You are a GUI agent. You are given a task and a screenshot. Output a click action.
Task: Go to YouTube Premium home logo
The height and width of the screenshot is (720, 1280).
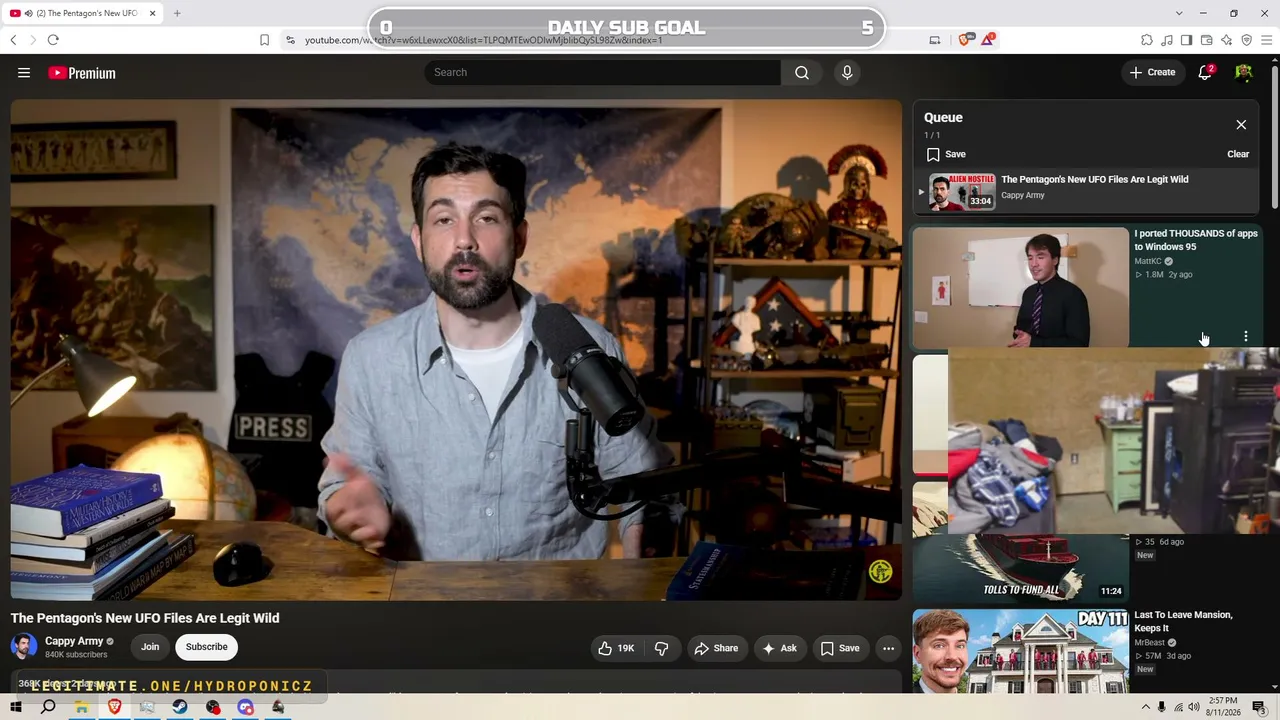point(82,73)
